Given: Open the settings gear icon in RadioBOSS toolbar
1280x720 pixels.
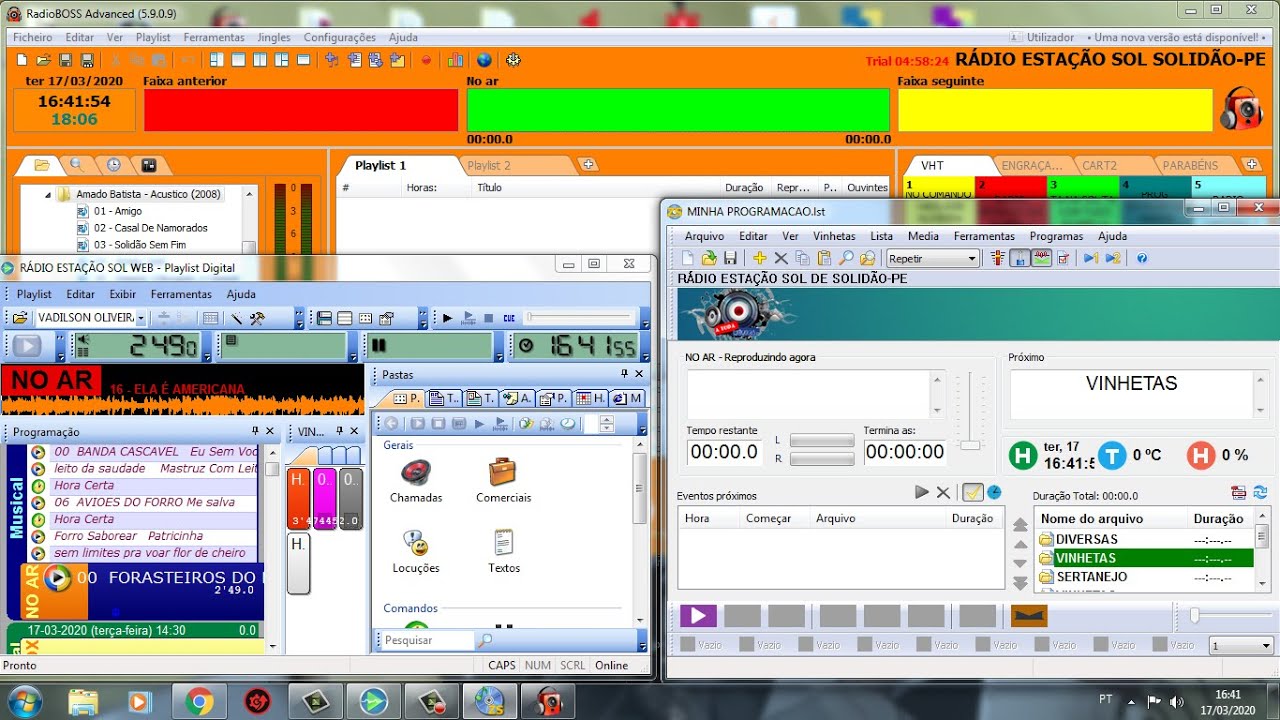Looking at the screenshot, I should (x=514, y=60).
